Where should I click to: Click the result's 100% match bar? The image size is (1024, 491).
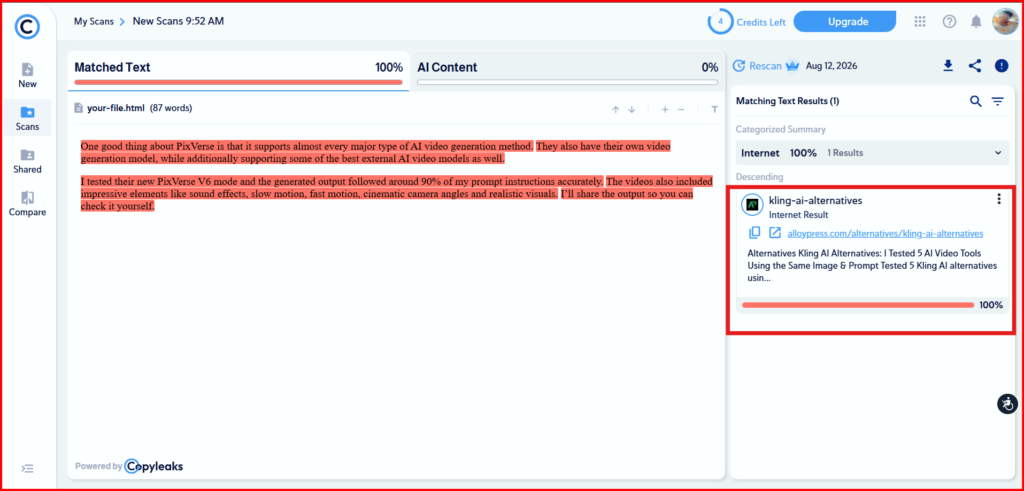[x=858, y=305]
